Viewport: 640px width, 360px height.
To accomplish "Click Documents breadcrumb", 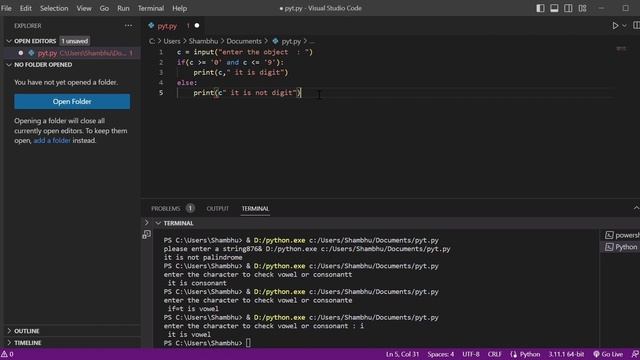I will coord(244,41).
